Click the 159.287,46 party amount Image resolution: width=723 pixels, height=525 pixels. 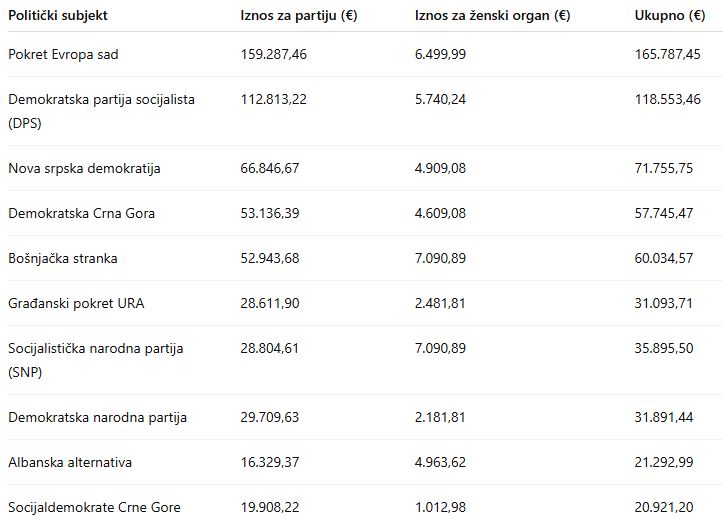(273, 54)
